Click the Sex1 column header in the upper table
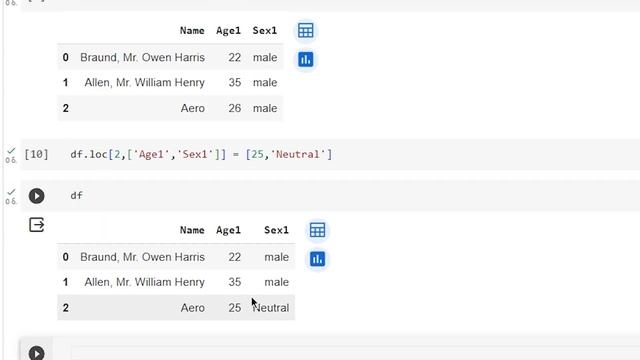The image size is (640, 360). (x=265, y=31)
